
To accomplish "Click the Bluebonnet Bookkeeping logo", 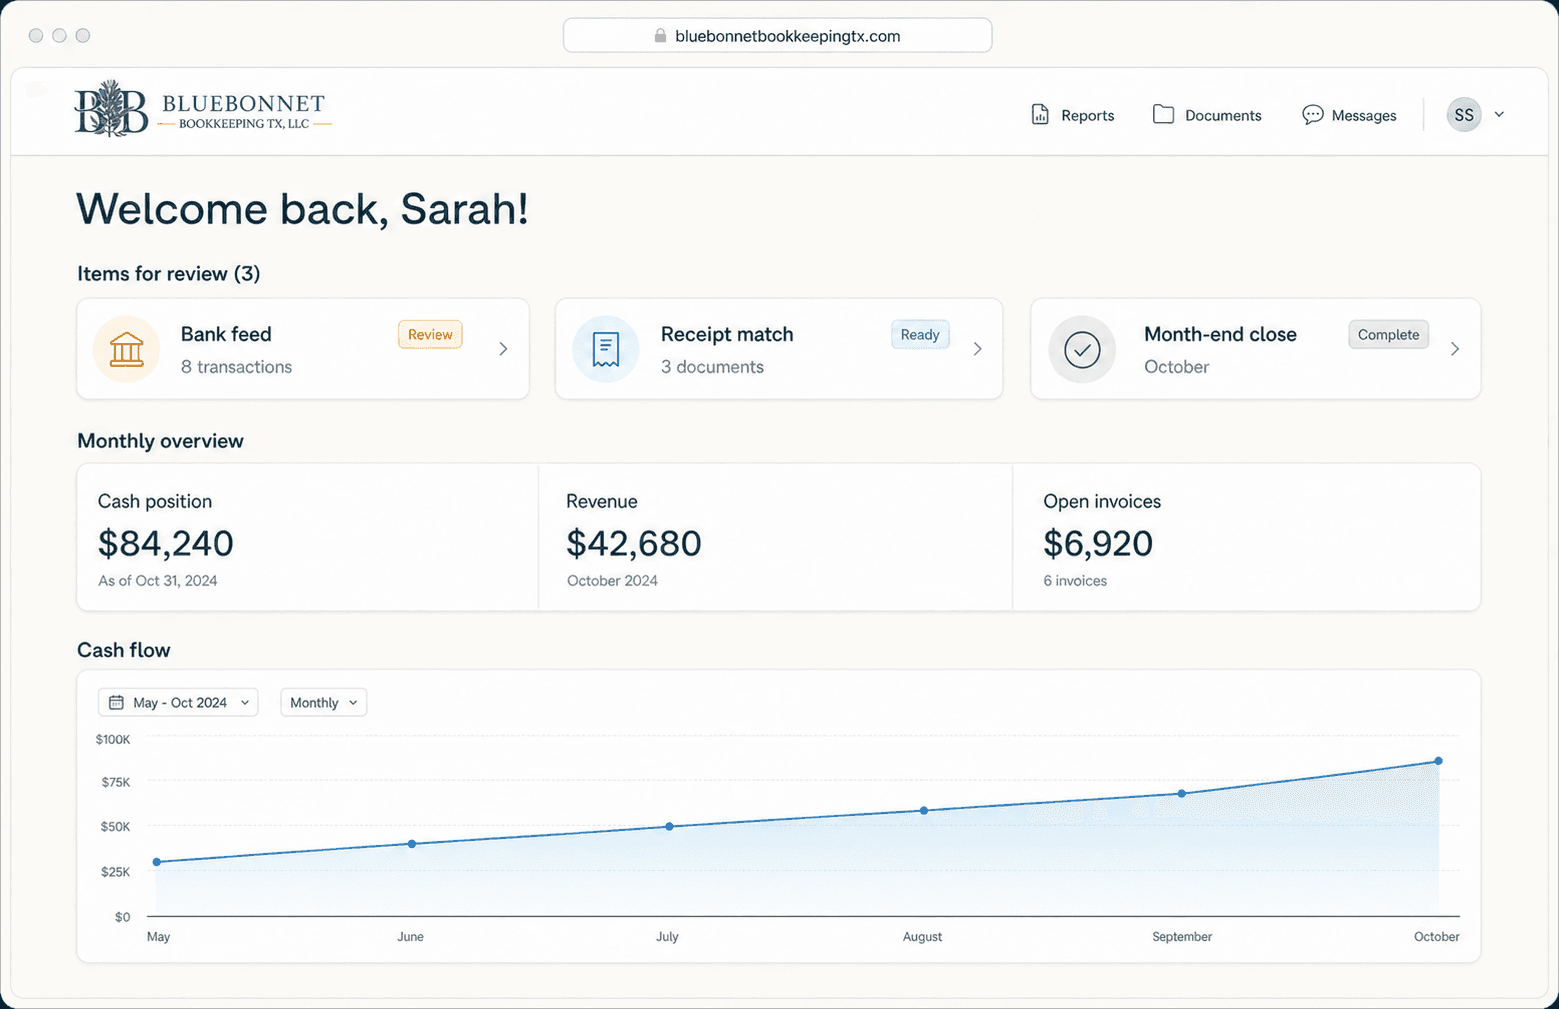I will coord(202,108).
